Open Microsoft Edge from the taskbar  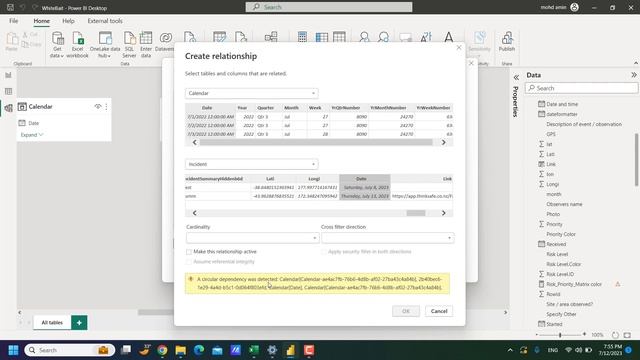click(x=199, y=350)
